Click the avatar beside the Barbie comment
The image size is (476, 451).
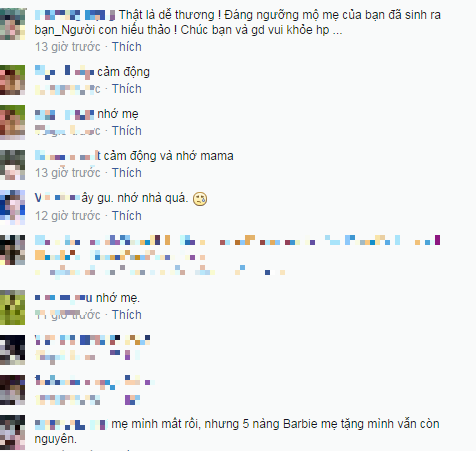tap(12, 432)
